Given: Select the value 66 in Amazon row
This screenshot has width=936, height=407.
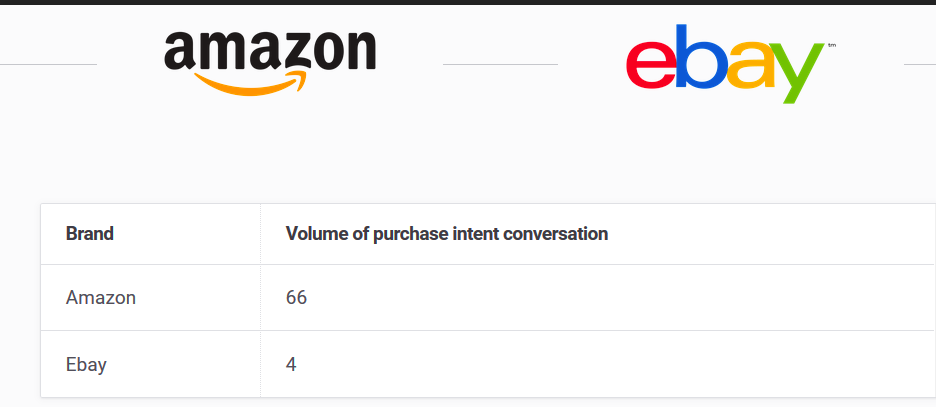Looking at the screenshot, I should click(296, 297).
